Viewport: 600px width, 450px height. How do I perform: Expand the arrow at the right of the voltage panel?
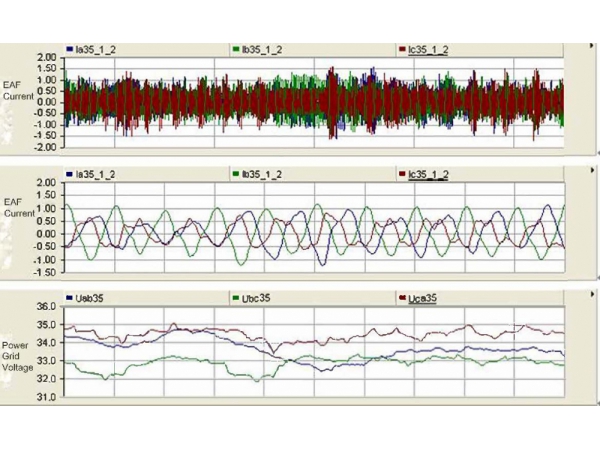[x=593, y=297]
